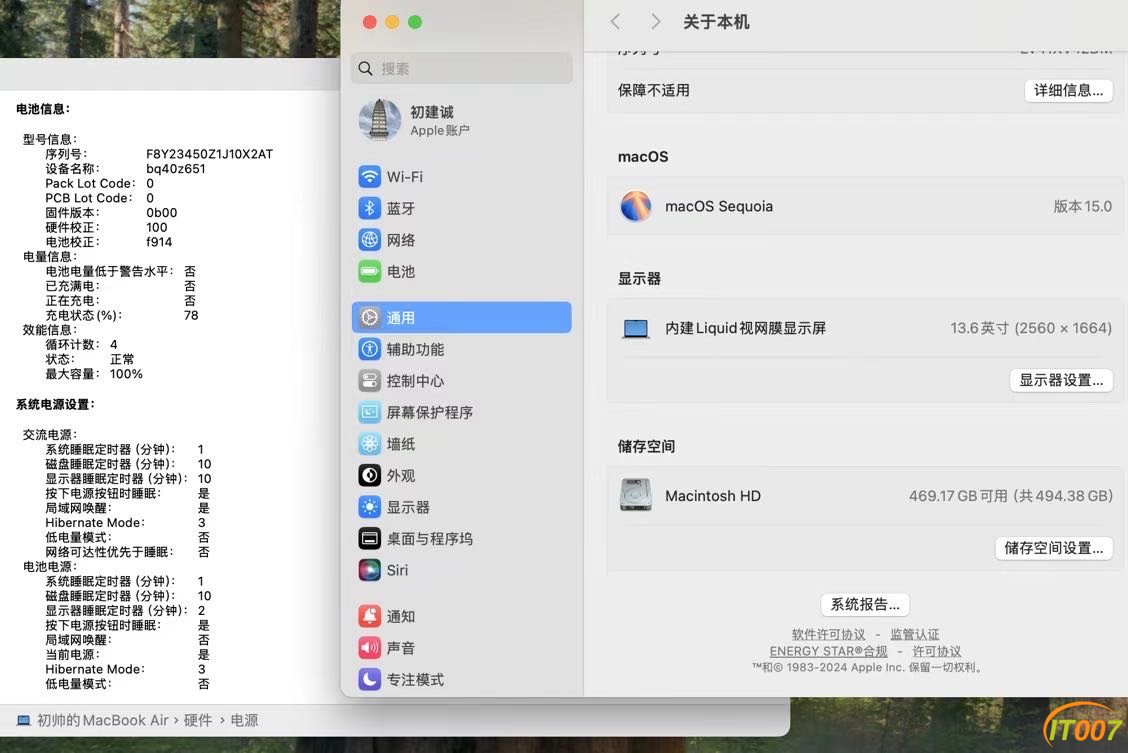Open 储存空间设置… button

coord(1054,548)
